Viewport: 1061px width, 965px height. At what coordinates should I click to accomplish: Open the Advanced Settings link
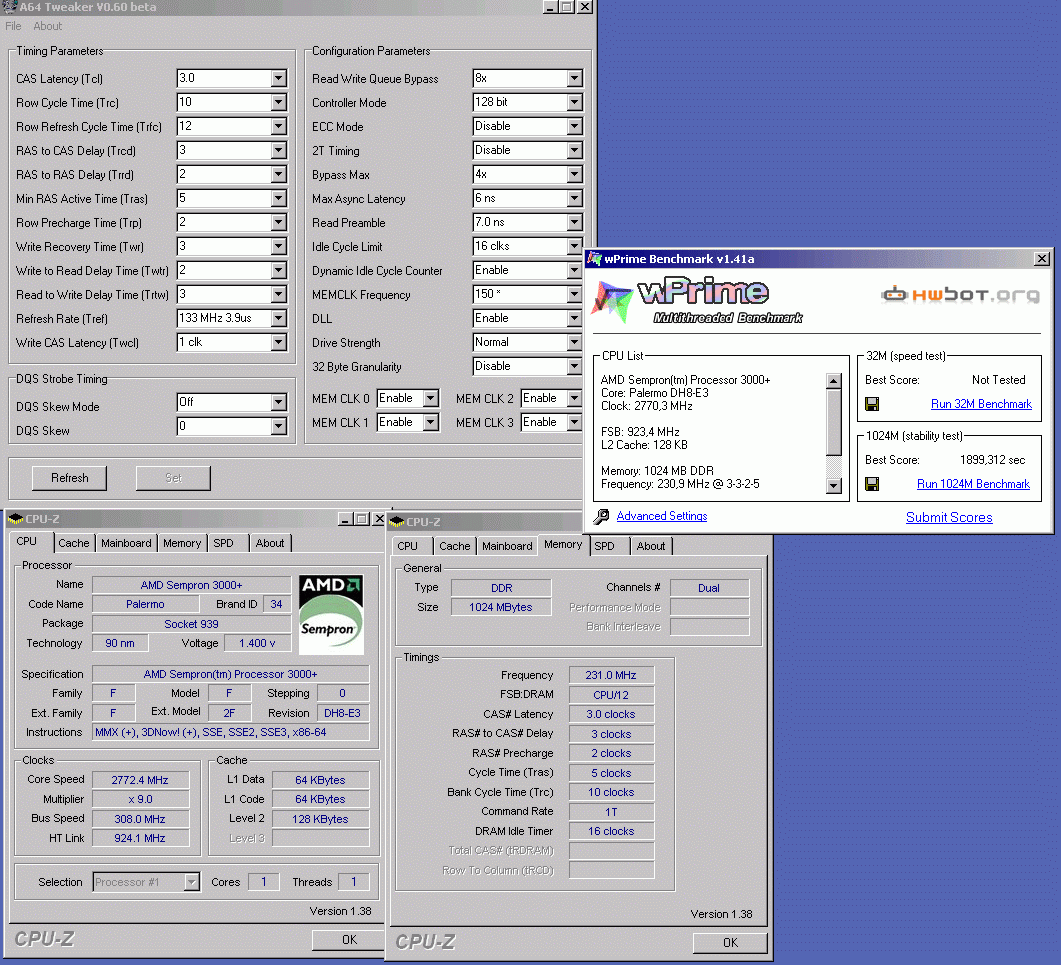click(662, 516)
